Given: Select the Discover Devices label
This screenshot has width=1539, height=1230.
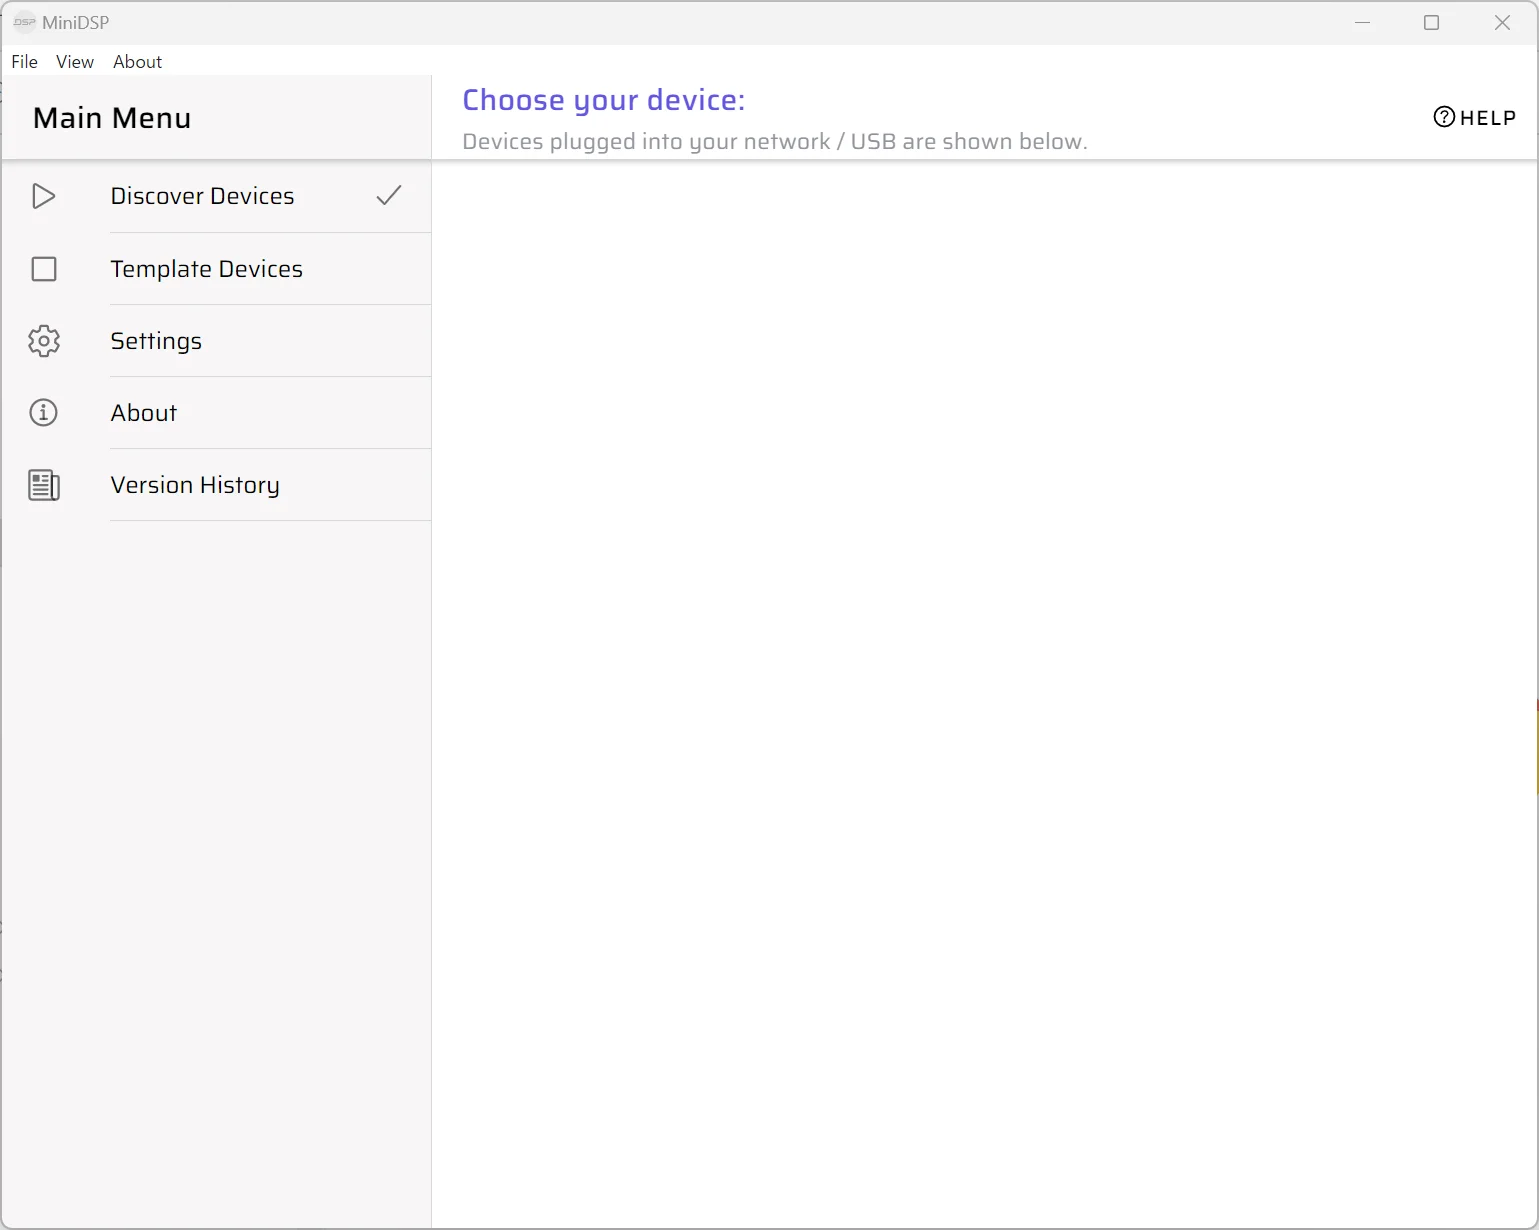Looking at the screenshot, I should (x=202, y=196).
